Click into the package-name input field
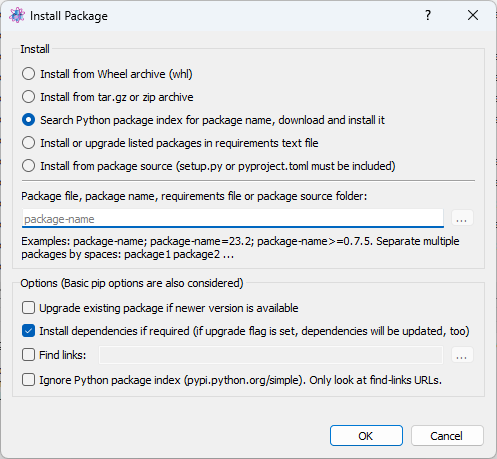 coord(233,219)
